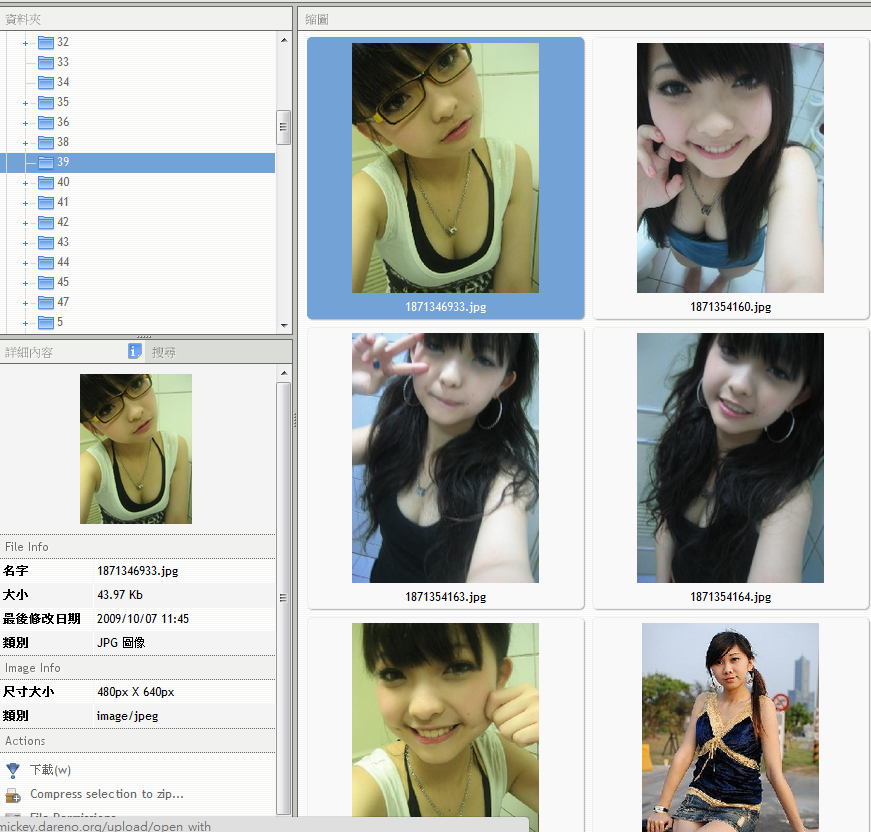Screen dimensions: 871x832
Task: Expand folder 45 plus toggle
Action: click(25, 283)
